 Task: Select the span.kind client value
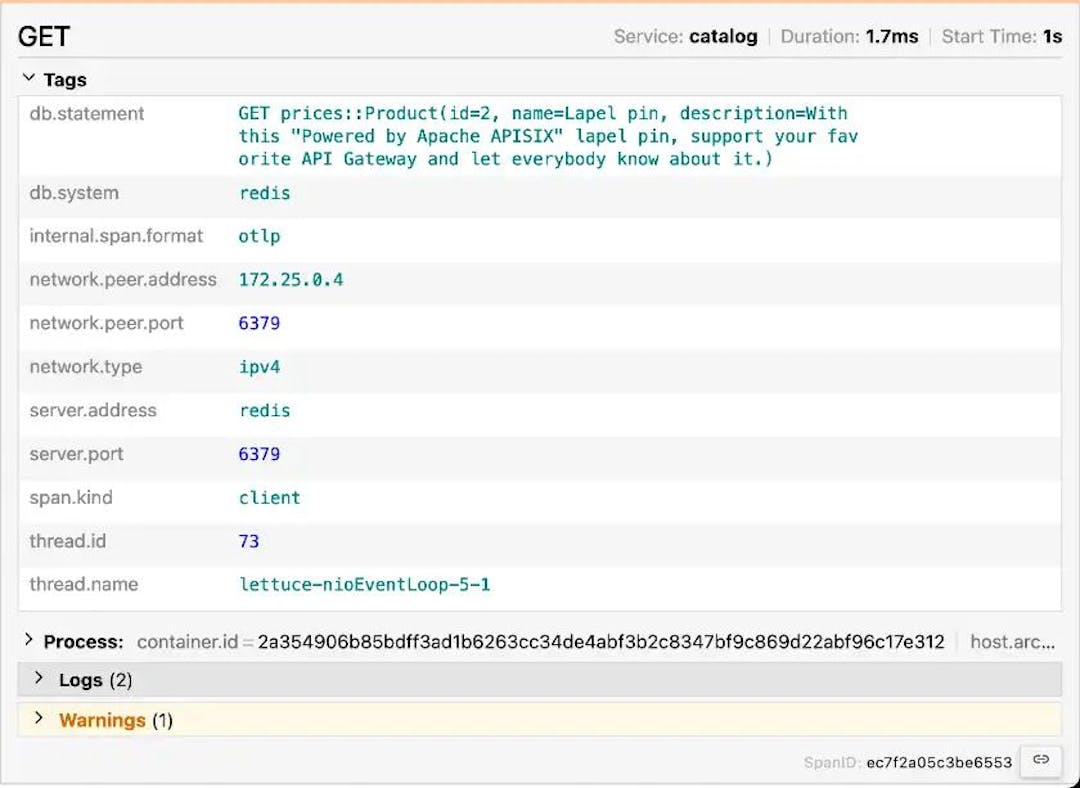[x=269, y=497]
